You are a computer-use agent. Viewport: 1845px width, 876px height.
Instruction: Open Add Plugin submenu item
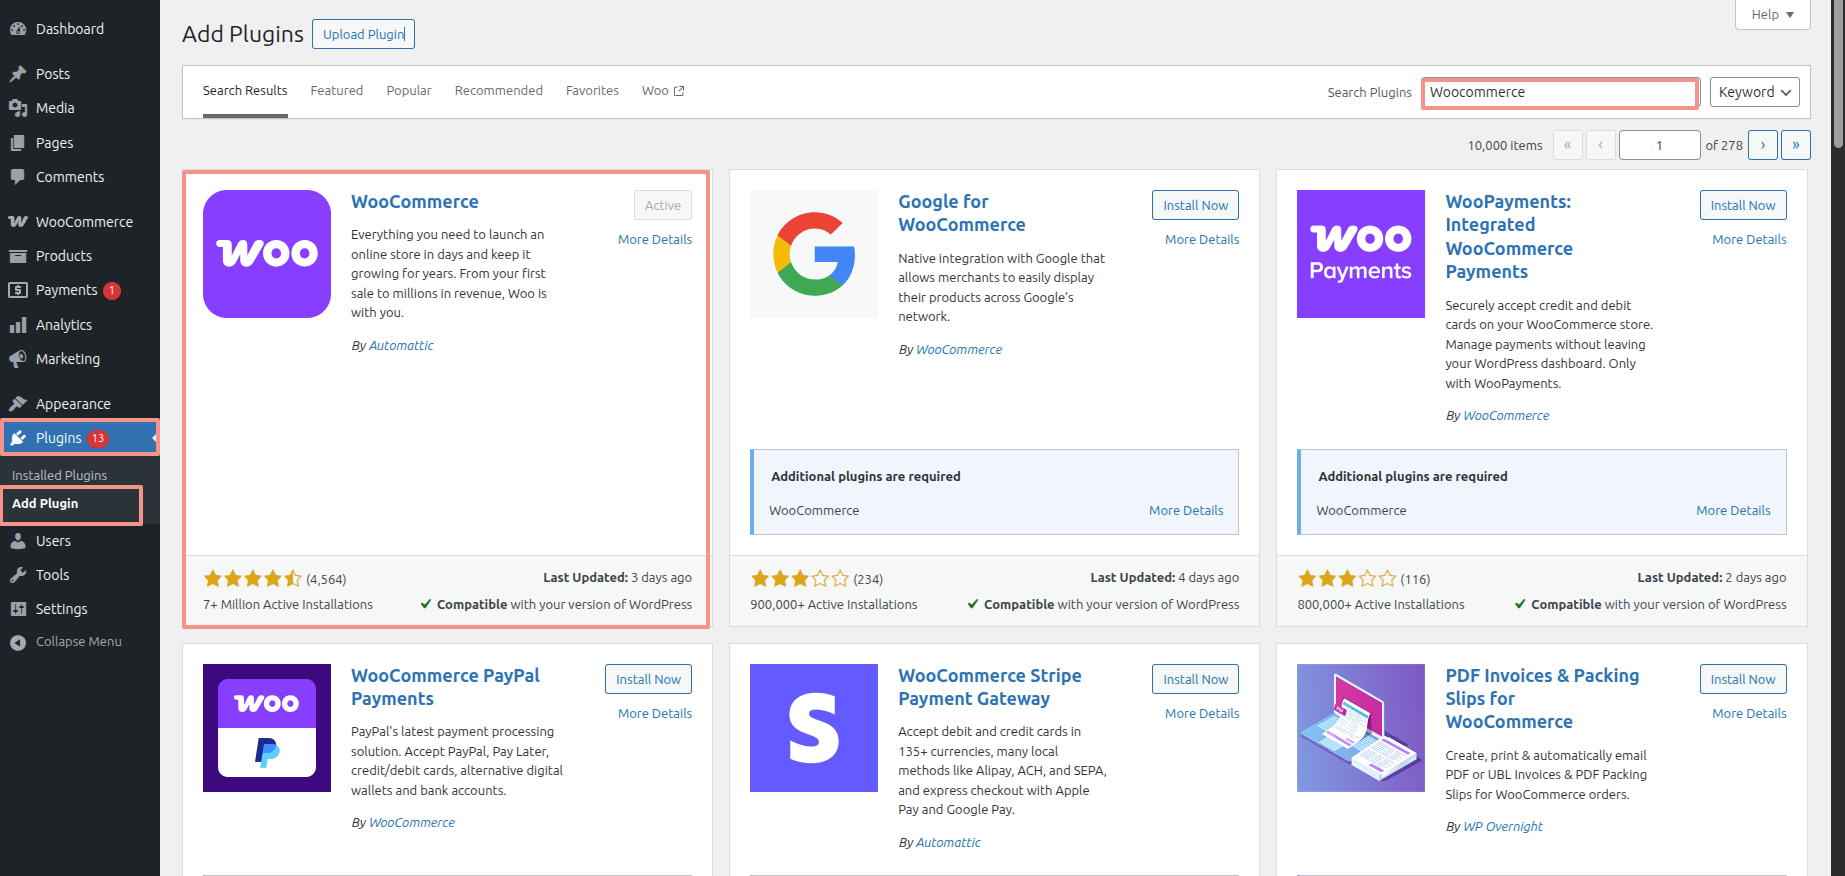coord(45,504)
